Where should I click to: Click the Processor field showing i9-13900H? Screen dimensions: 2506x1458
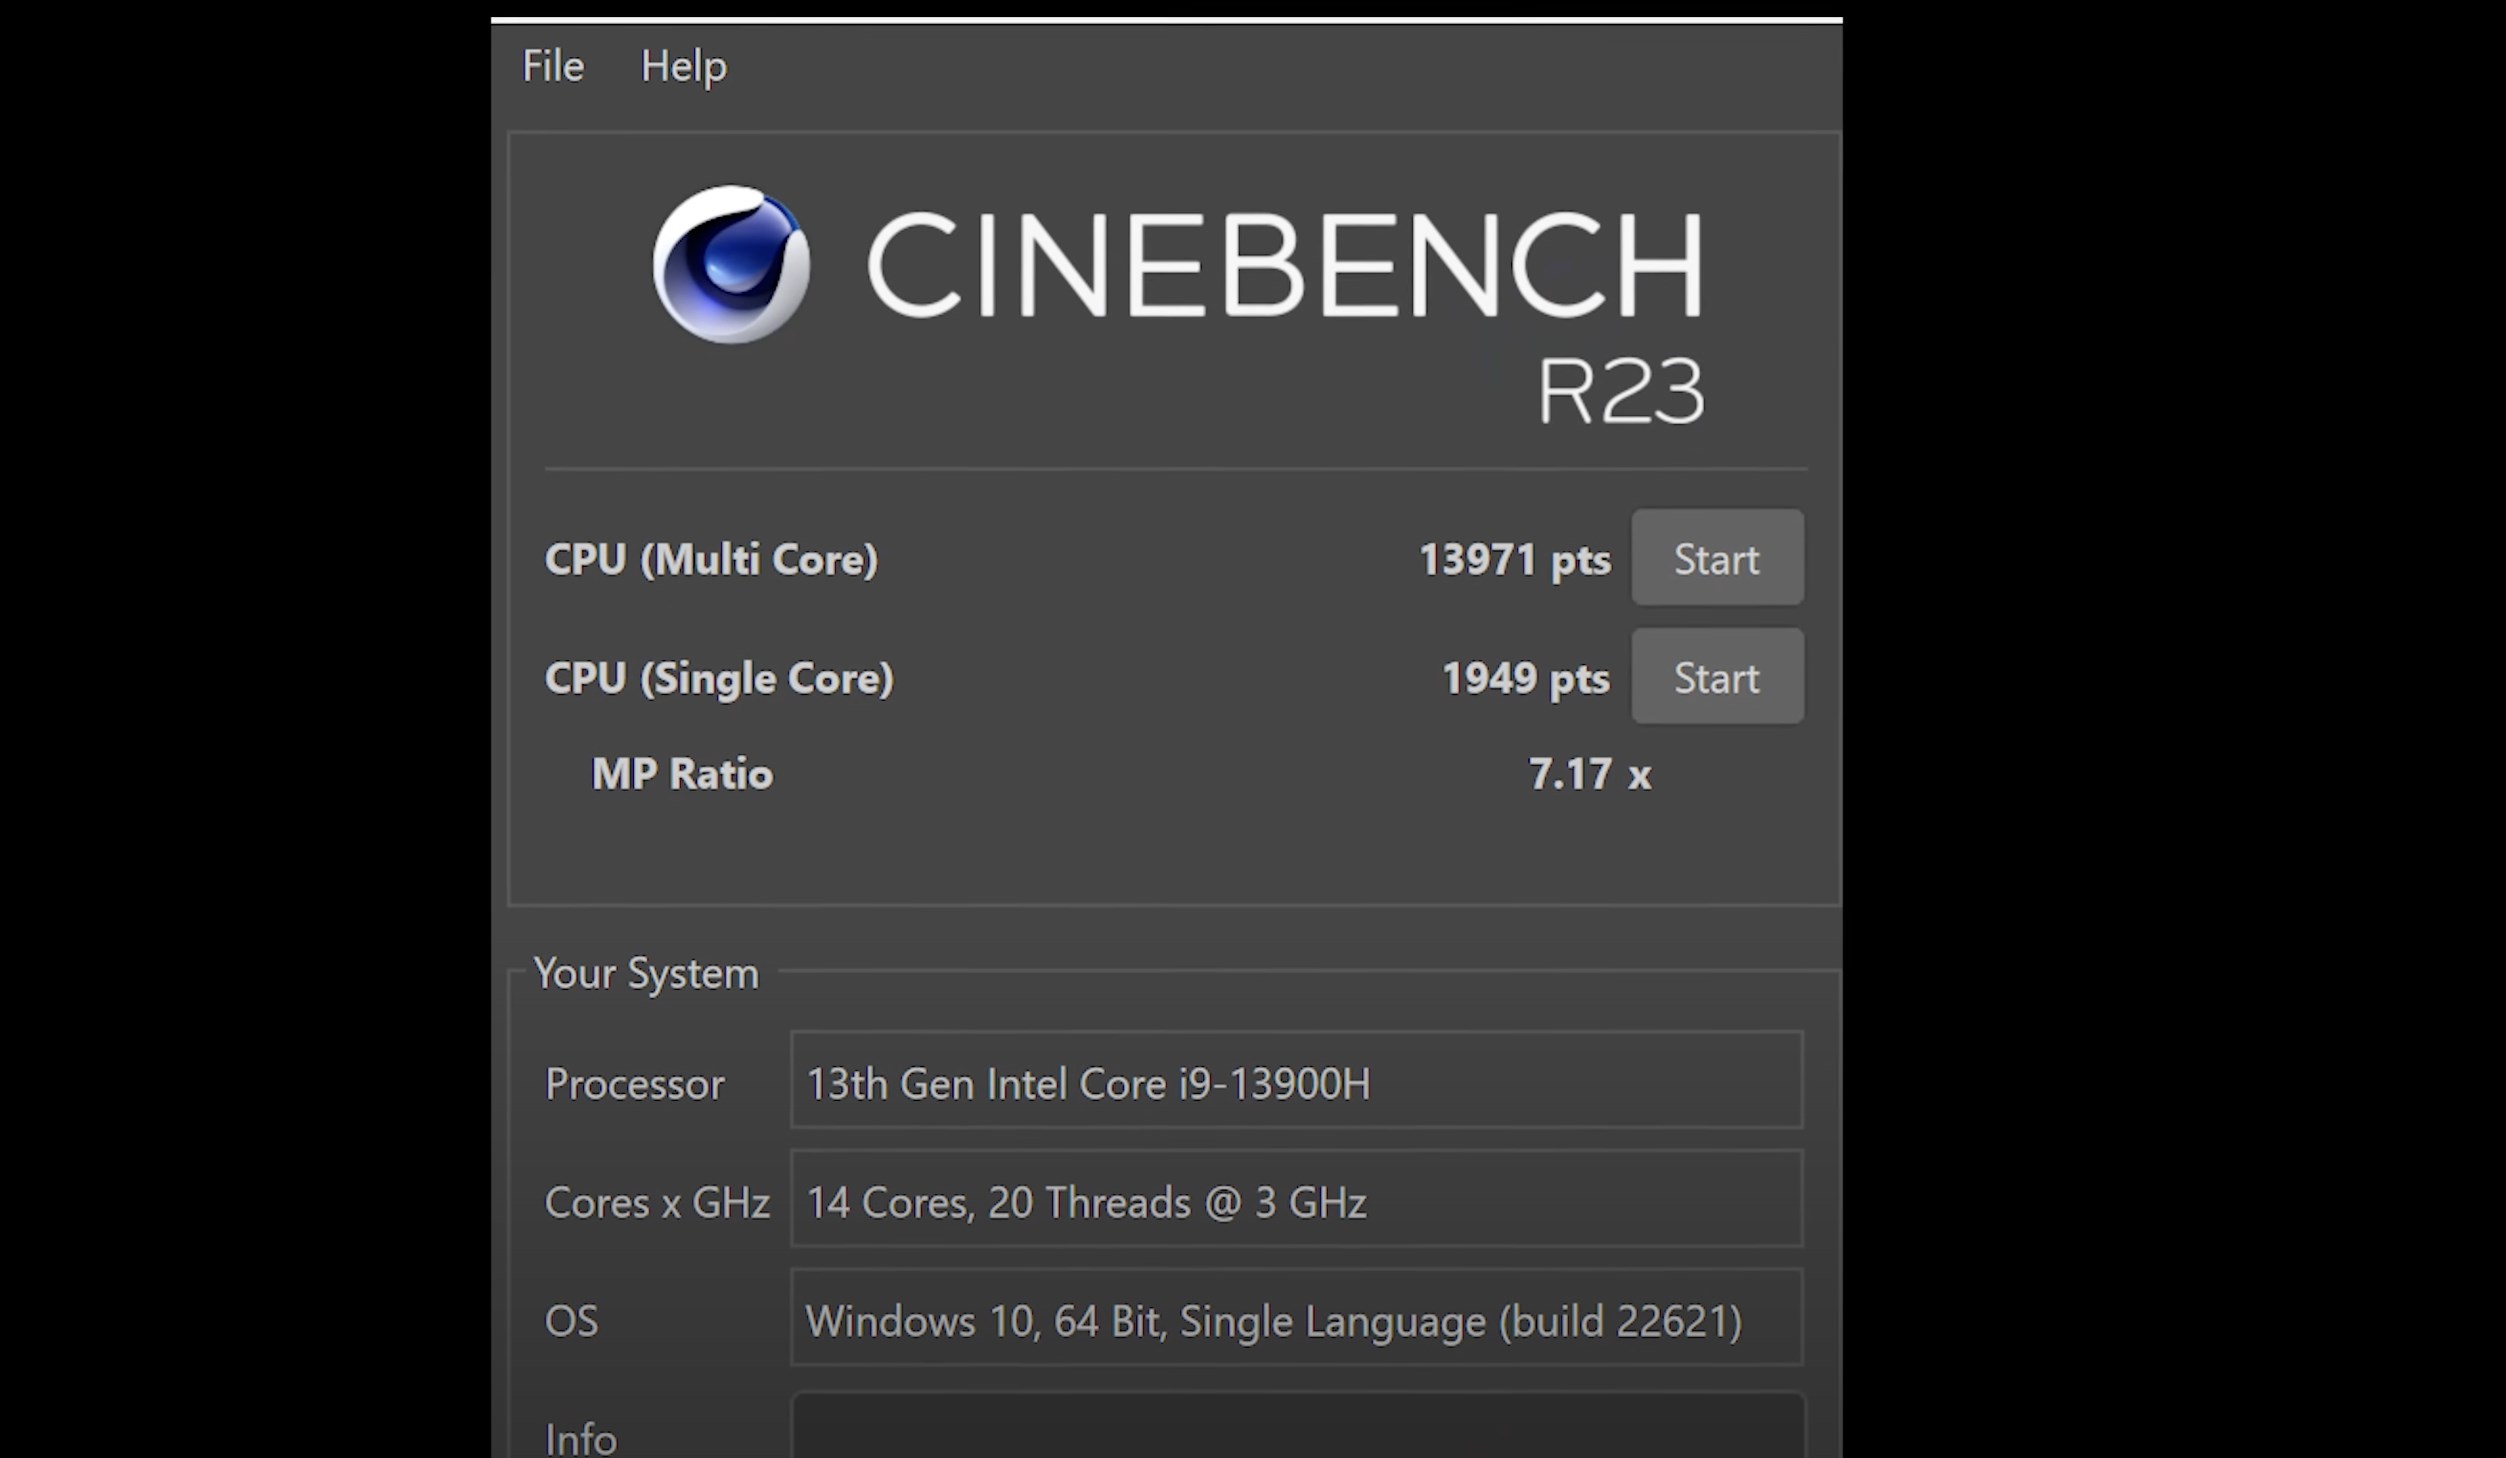pyautogui.click(x=1296, y=1080)
